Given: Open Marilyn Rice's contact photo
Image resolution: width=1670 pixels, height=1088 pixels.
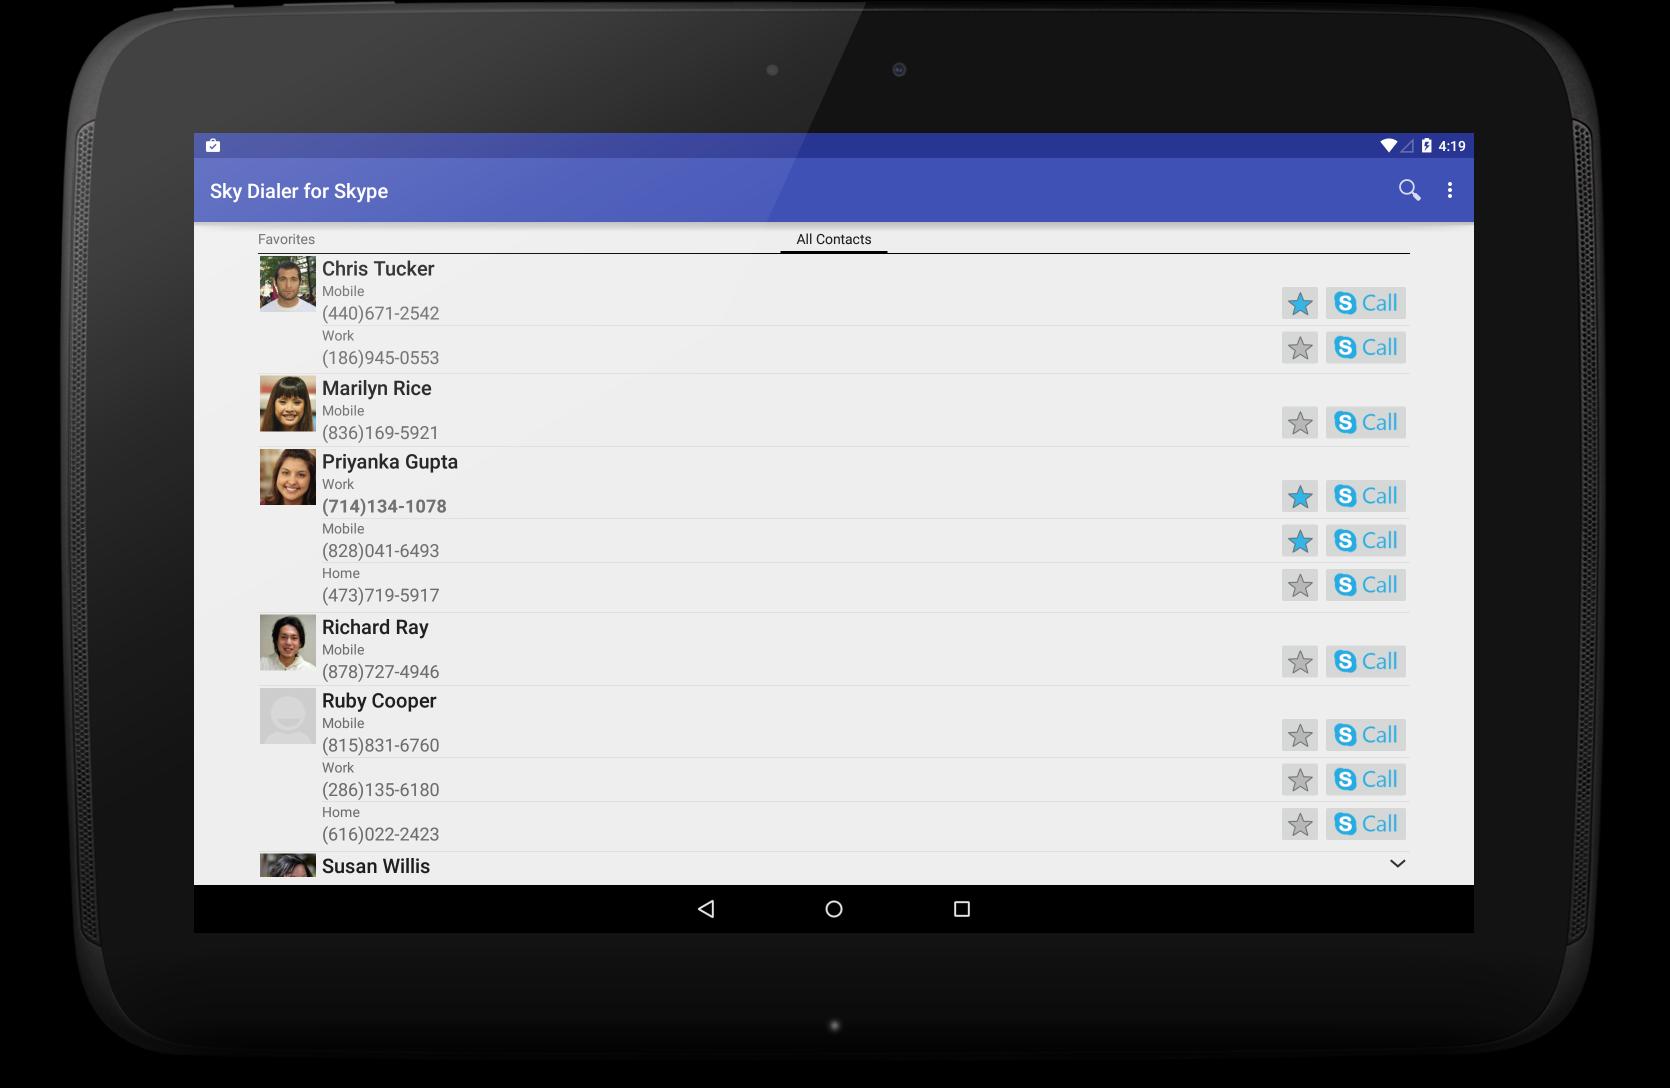Looking at the screenshot, I should point(288,404).
